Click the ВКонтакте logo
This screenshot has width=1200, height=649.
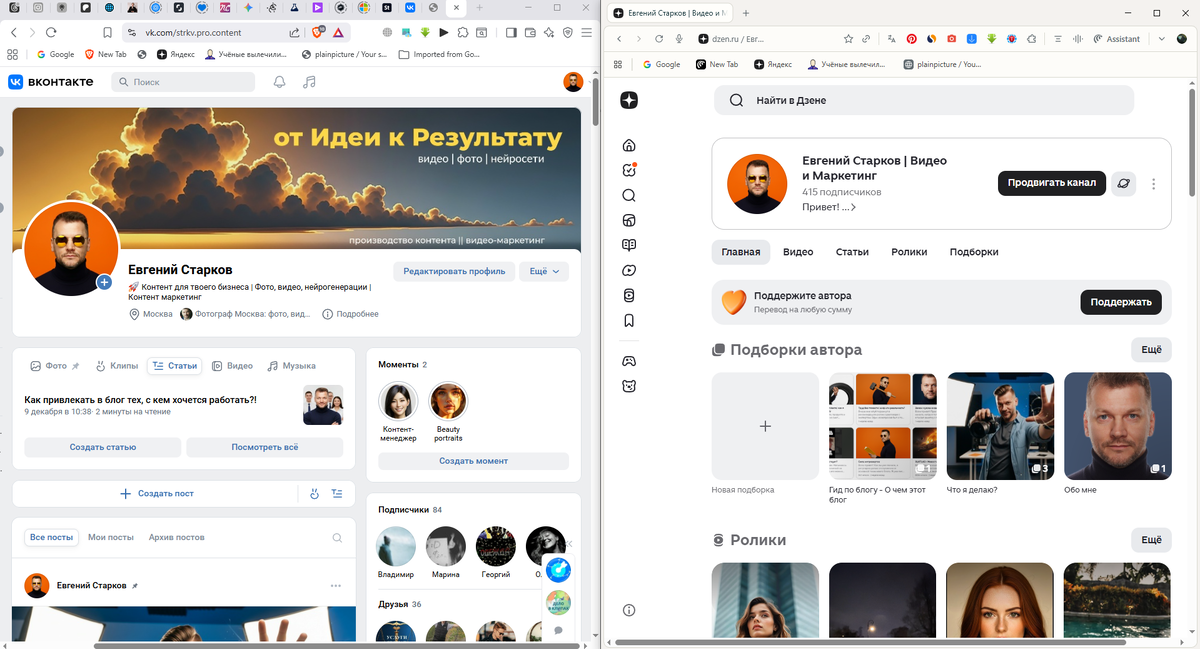pyautogui.click(x=51, y=82)
